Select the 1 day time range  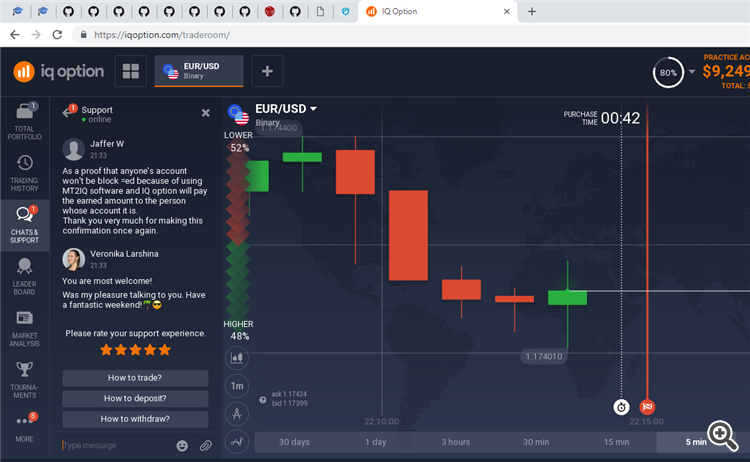click(375, 442)
